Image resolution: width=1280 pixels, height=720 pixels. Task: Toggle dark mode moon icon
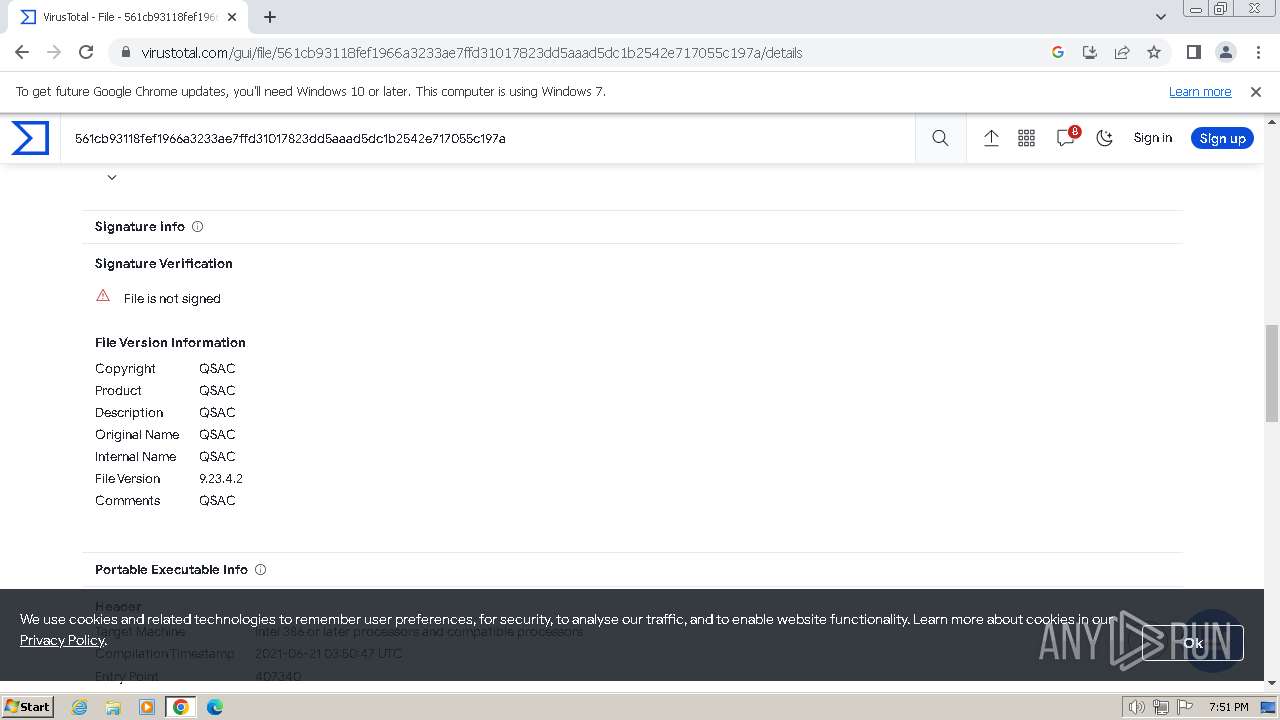[1104, 138]
